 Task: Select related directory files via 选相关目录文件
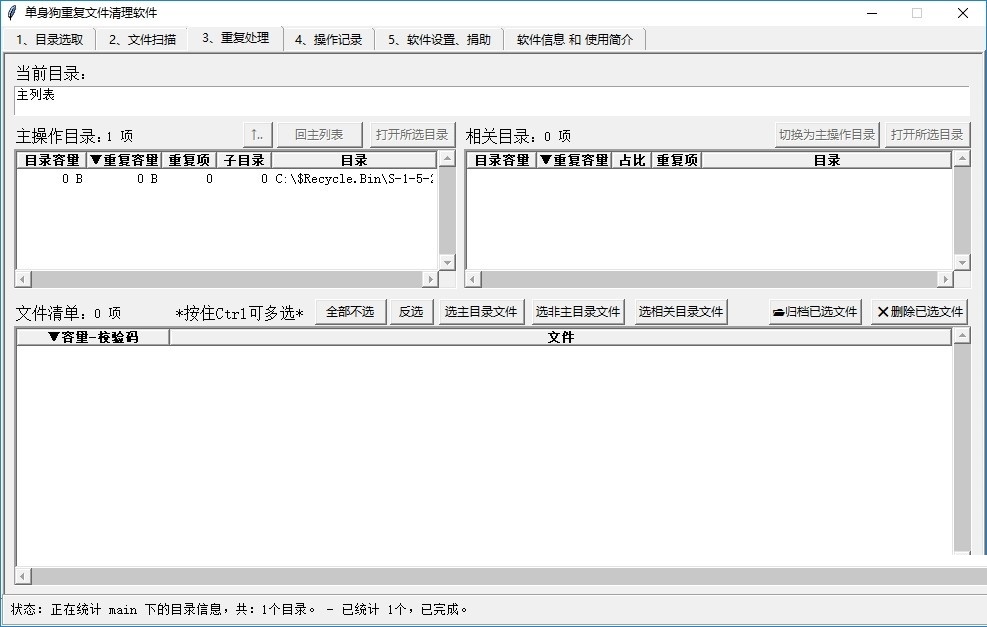coord(681,311)
